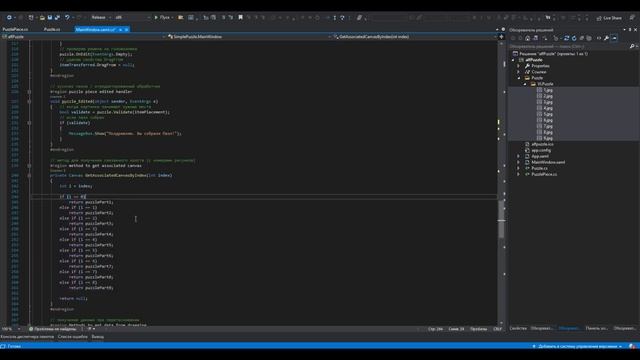Open the Вывод output tab
Viewport: 640px width, 360px height.
[98, 337]
